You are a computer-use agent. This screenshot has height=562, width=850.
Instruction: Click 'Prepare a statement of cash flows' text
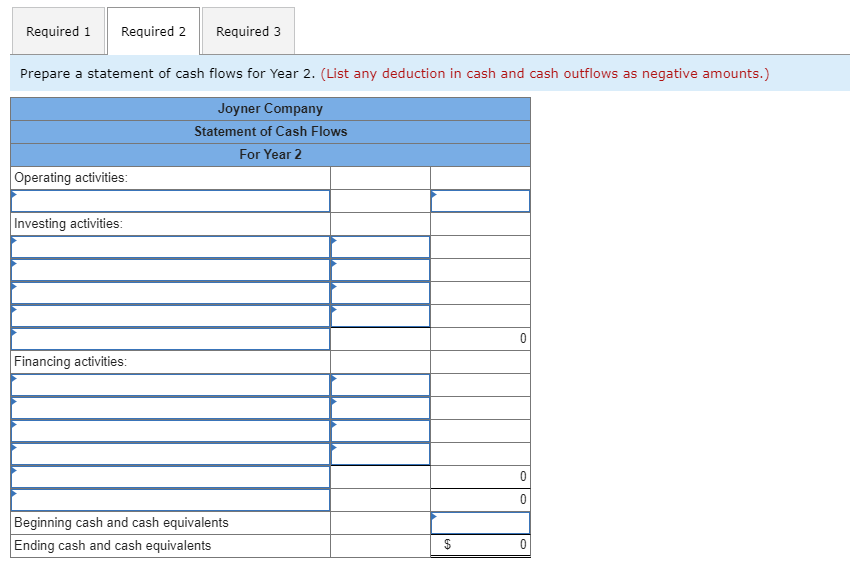[168, 74]
